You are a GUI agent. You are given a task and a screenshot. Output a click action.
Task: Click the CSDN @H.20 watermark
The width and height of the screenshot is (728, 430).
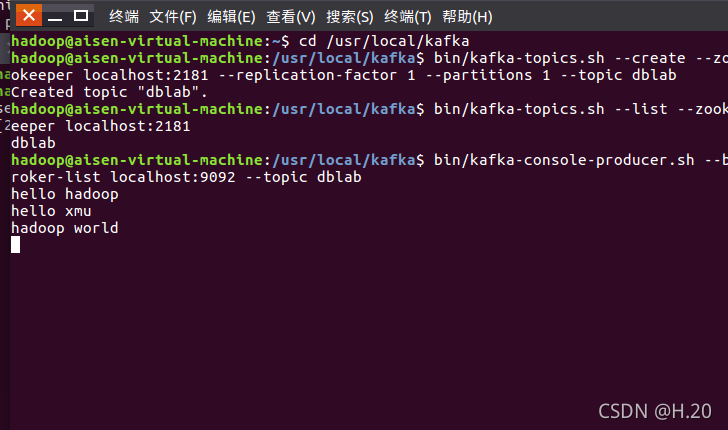(655, 411)
